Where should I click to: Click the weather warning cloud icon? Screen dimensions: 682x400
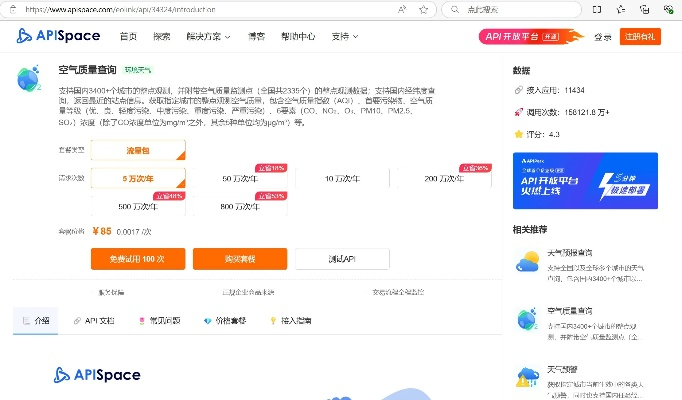527,376
